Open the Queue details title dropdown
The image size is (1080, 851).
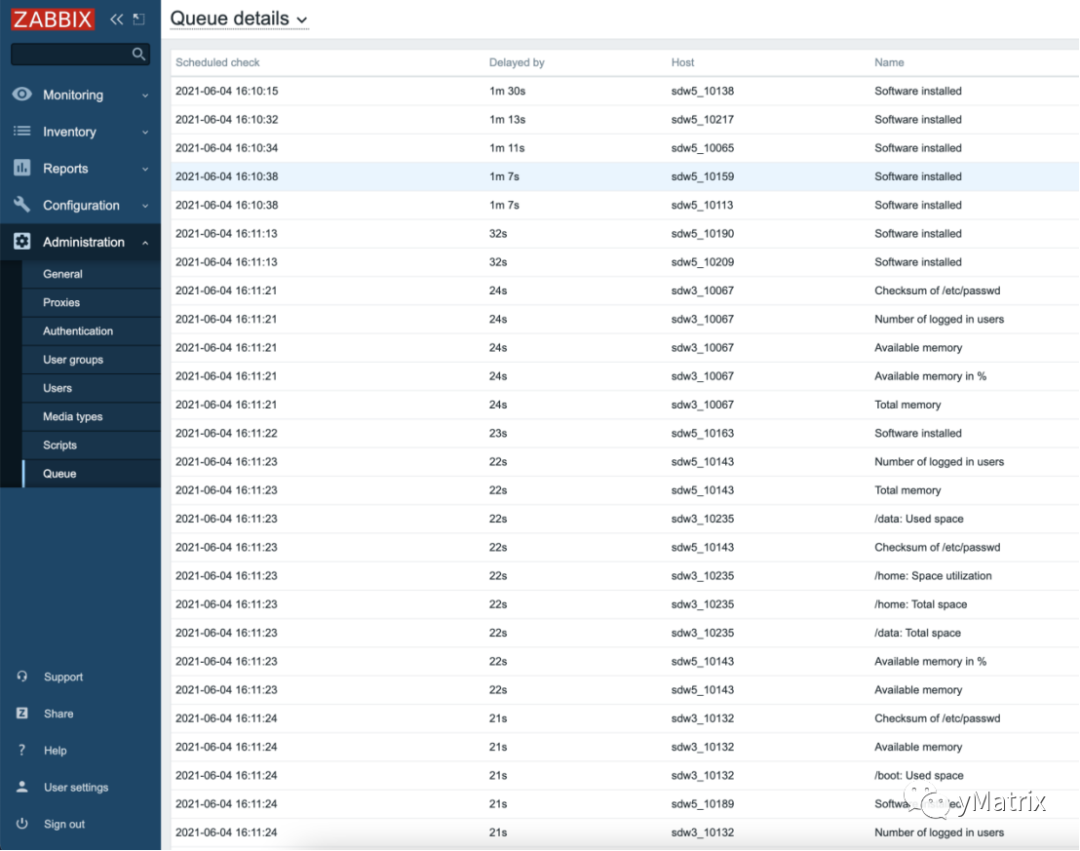coord(238,19)
